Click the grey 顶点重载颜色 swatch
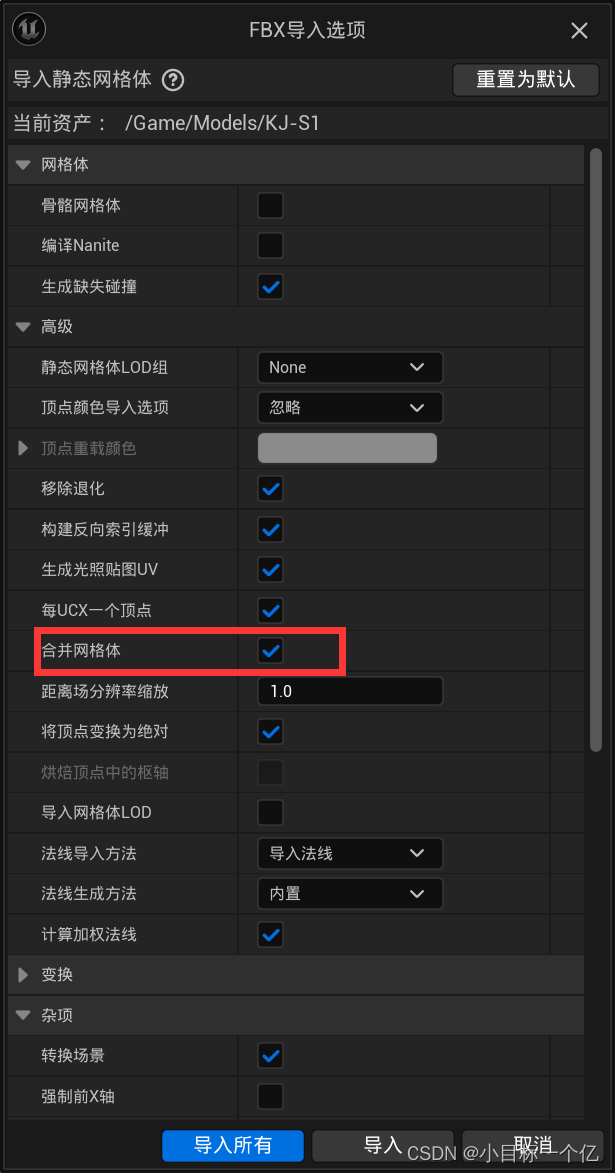Viewport: 615px width, 1173px height. click(x=347, y=448)
